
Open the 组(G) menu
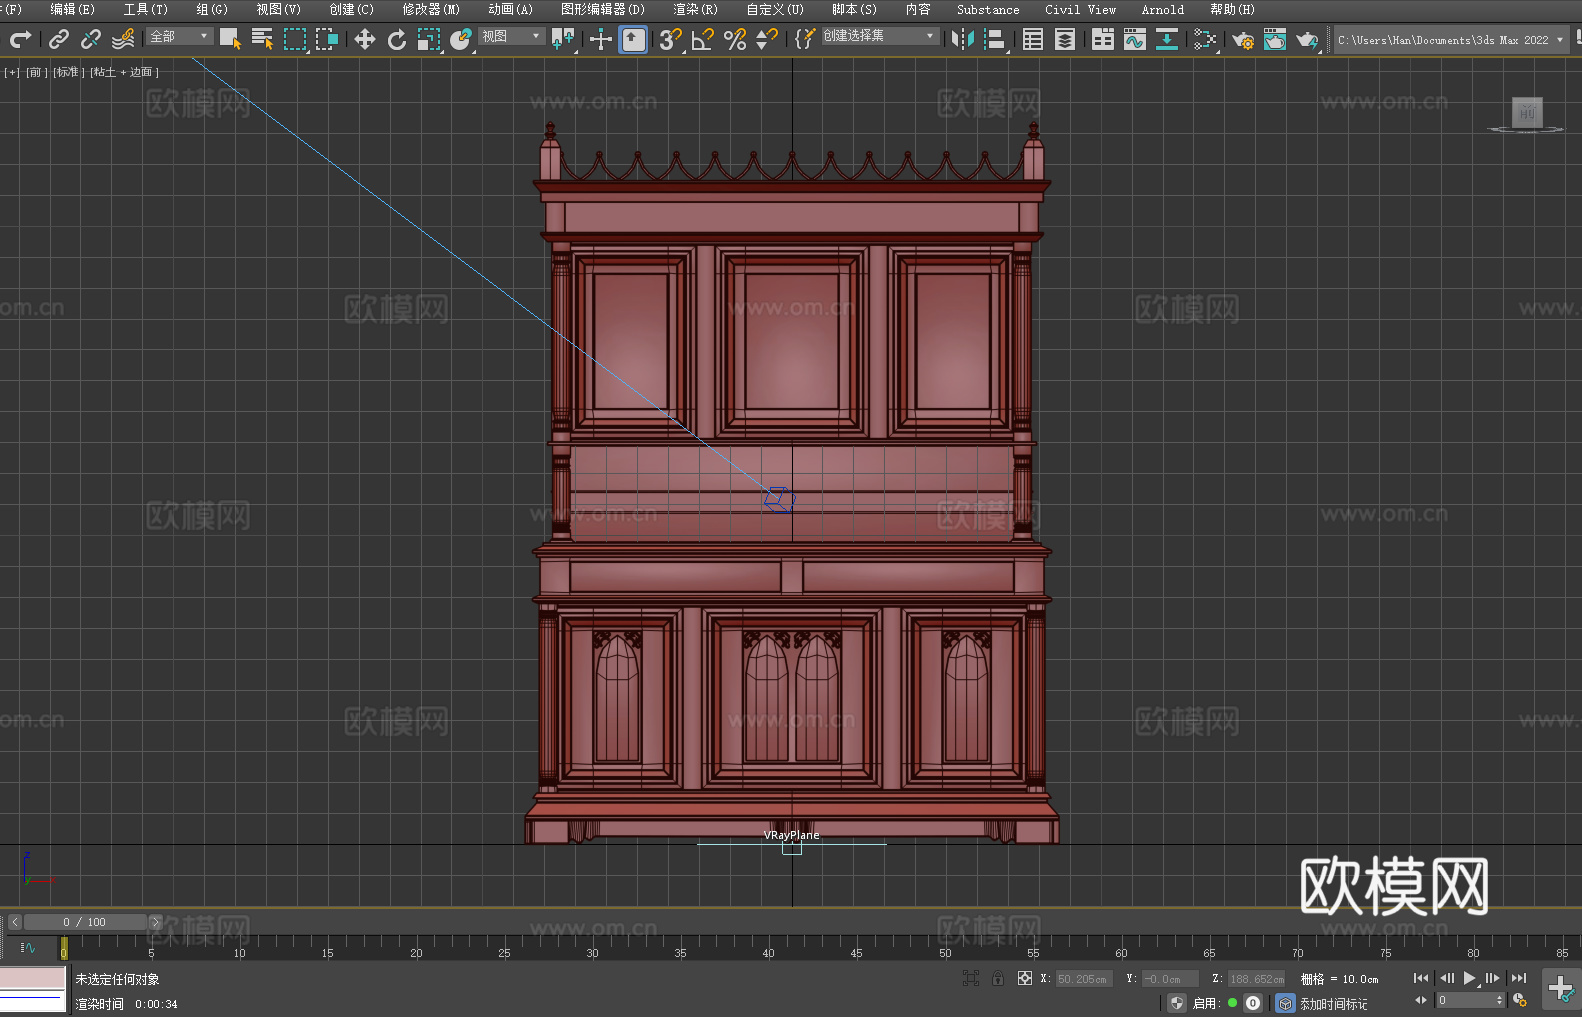tap(211, 9)
